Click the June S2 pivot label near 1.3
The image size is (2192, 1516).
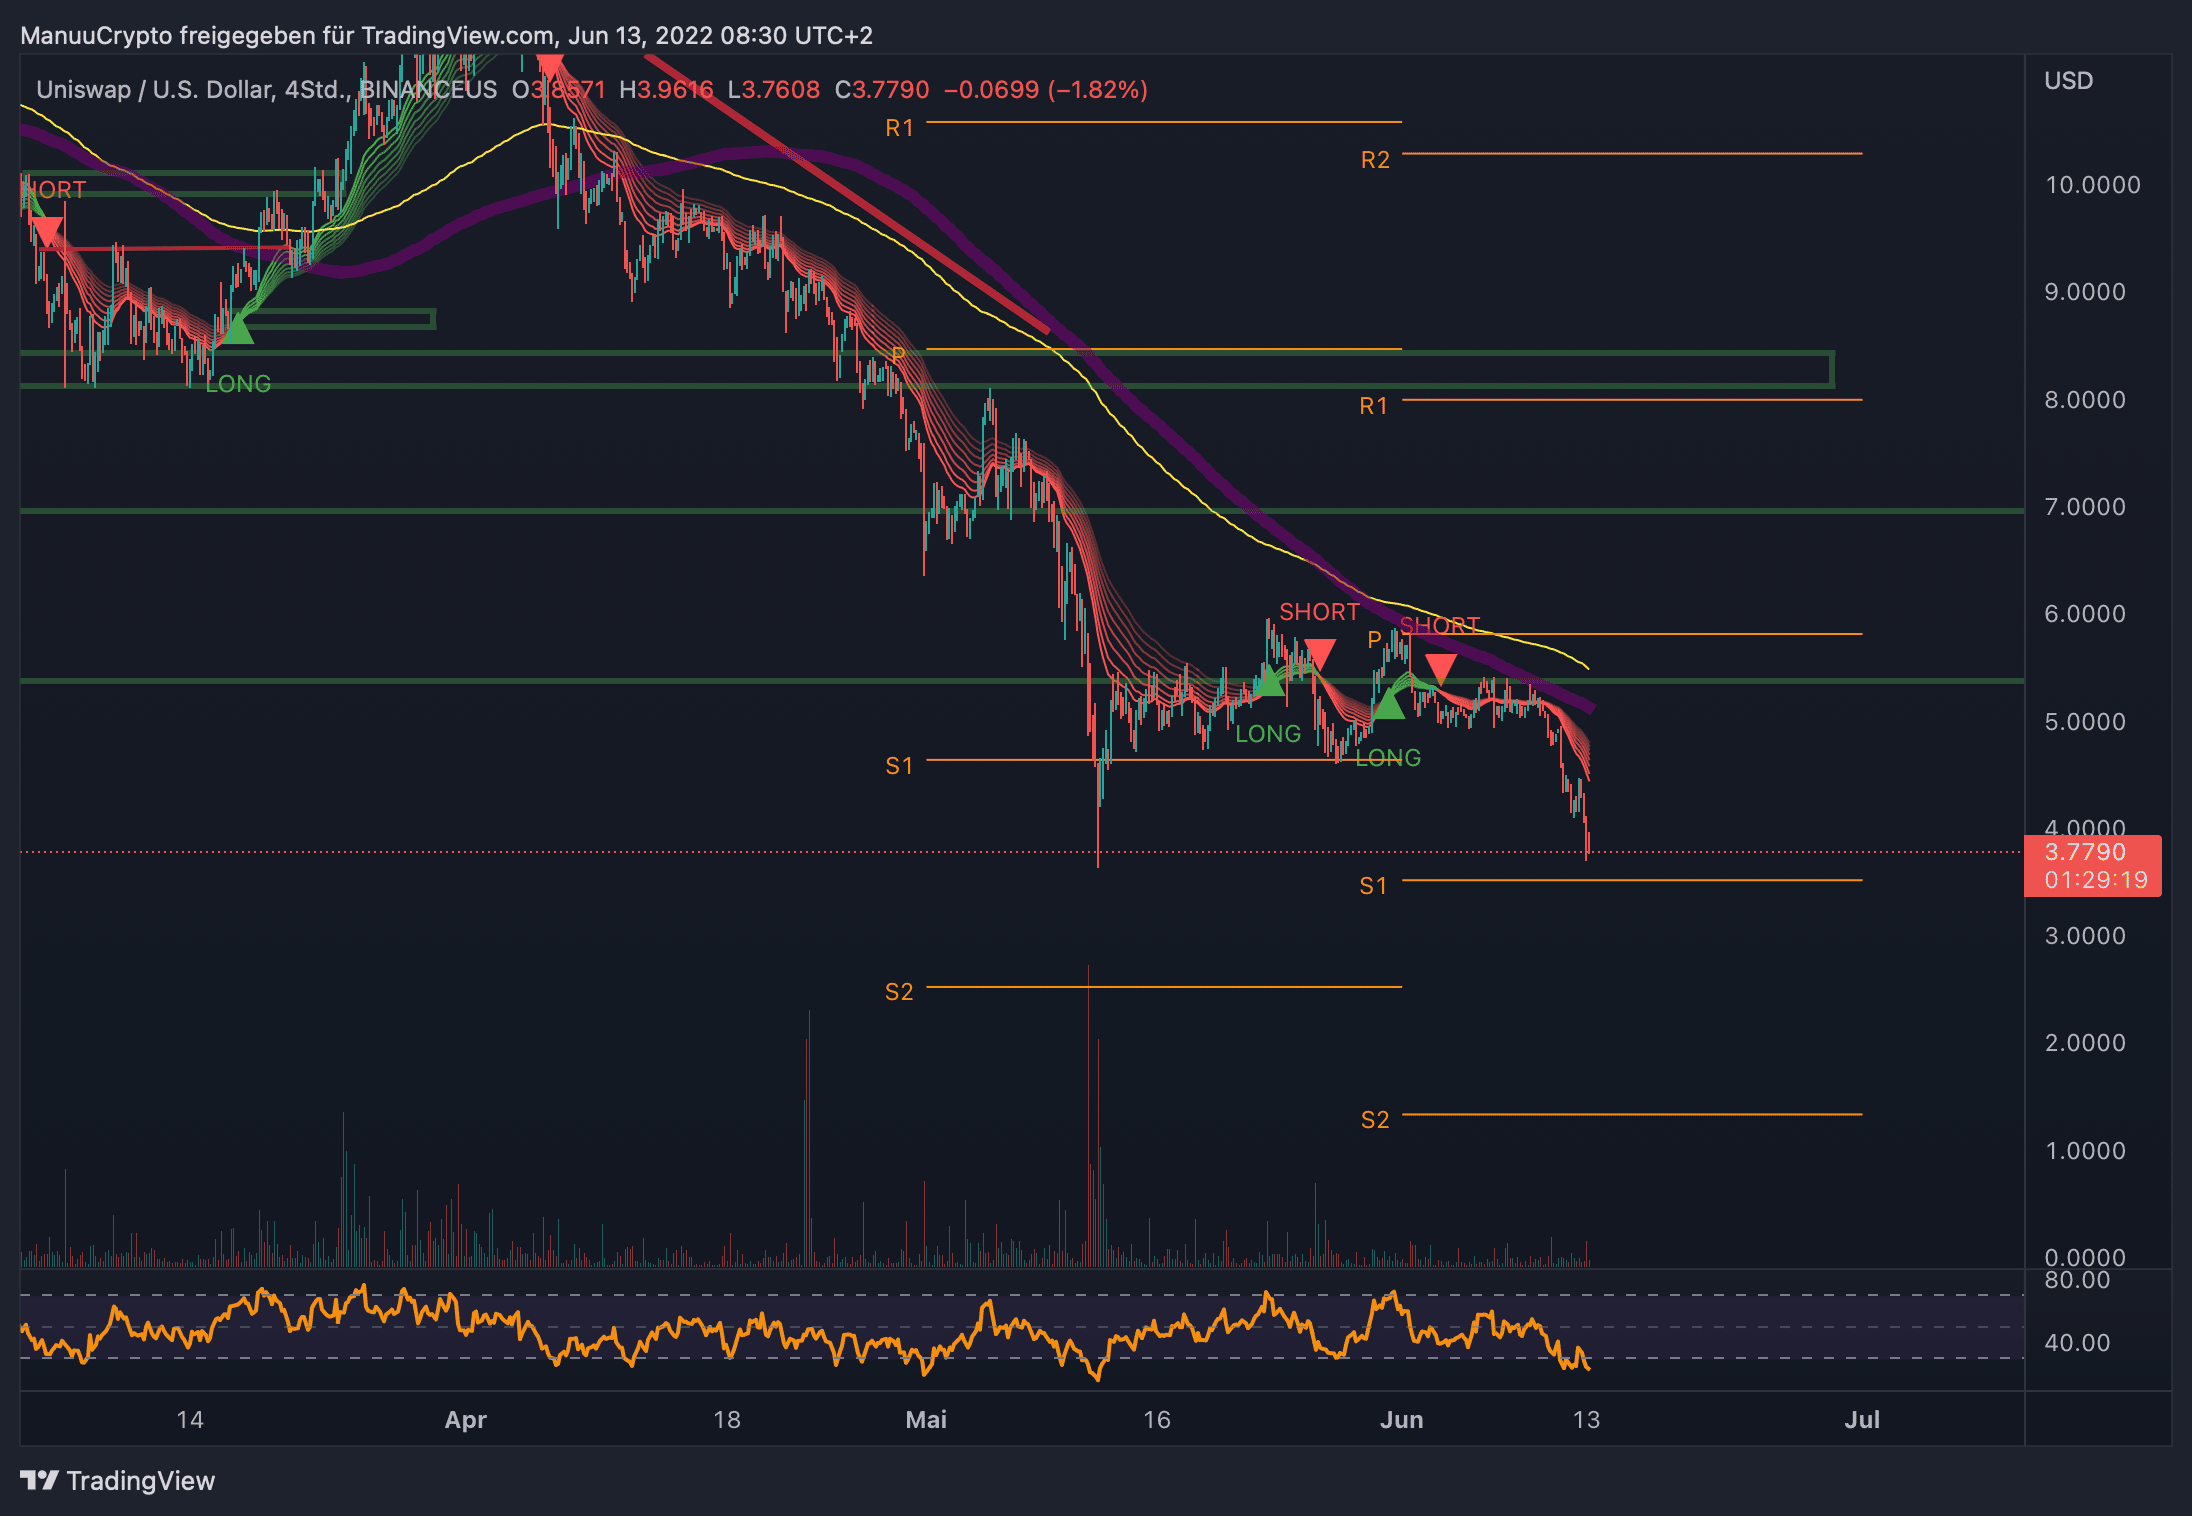[1375, 1120]
